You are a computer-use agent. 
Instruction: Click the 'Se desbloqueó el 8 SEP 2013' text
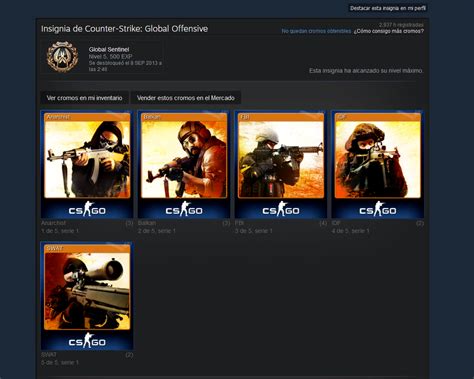125,66
